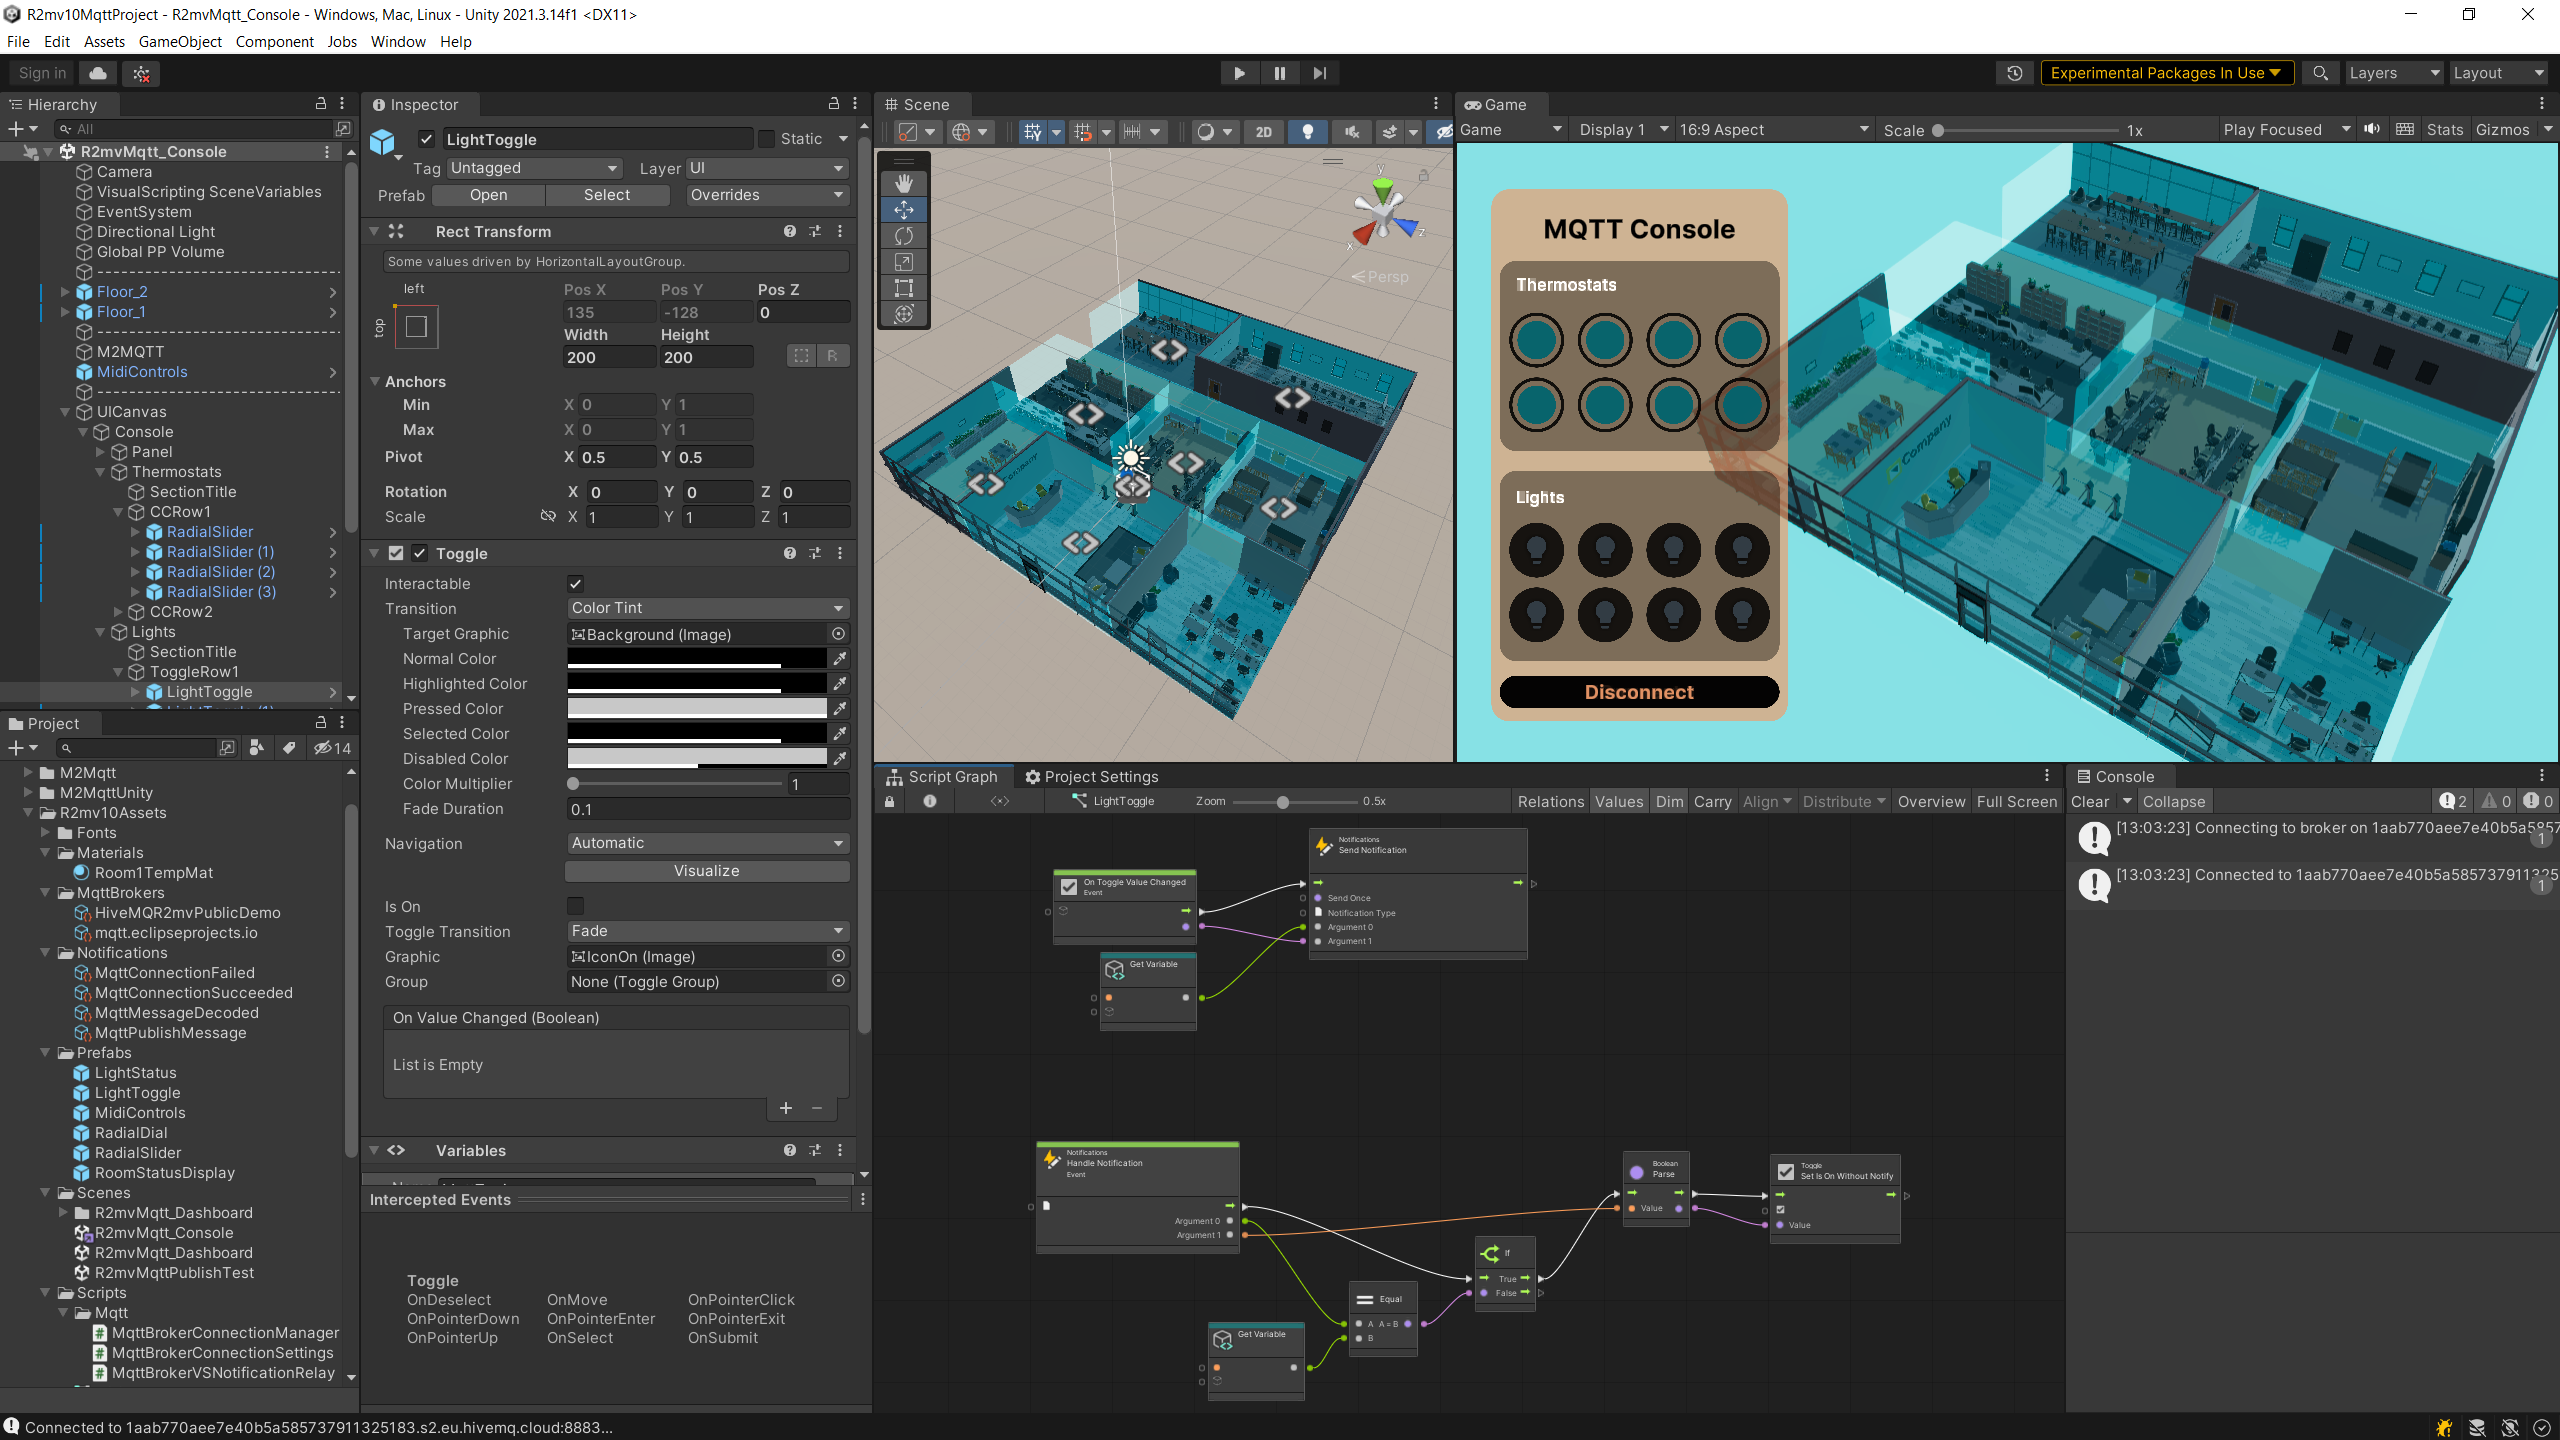This screenshot has height=1440, width=2560.
Task: Collapse the Rect Transform component
Action: (374, 231)
